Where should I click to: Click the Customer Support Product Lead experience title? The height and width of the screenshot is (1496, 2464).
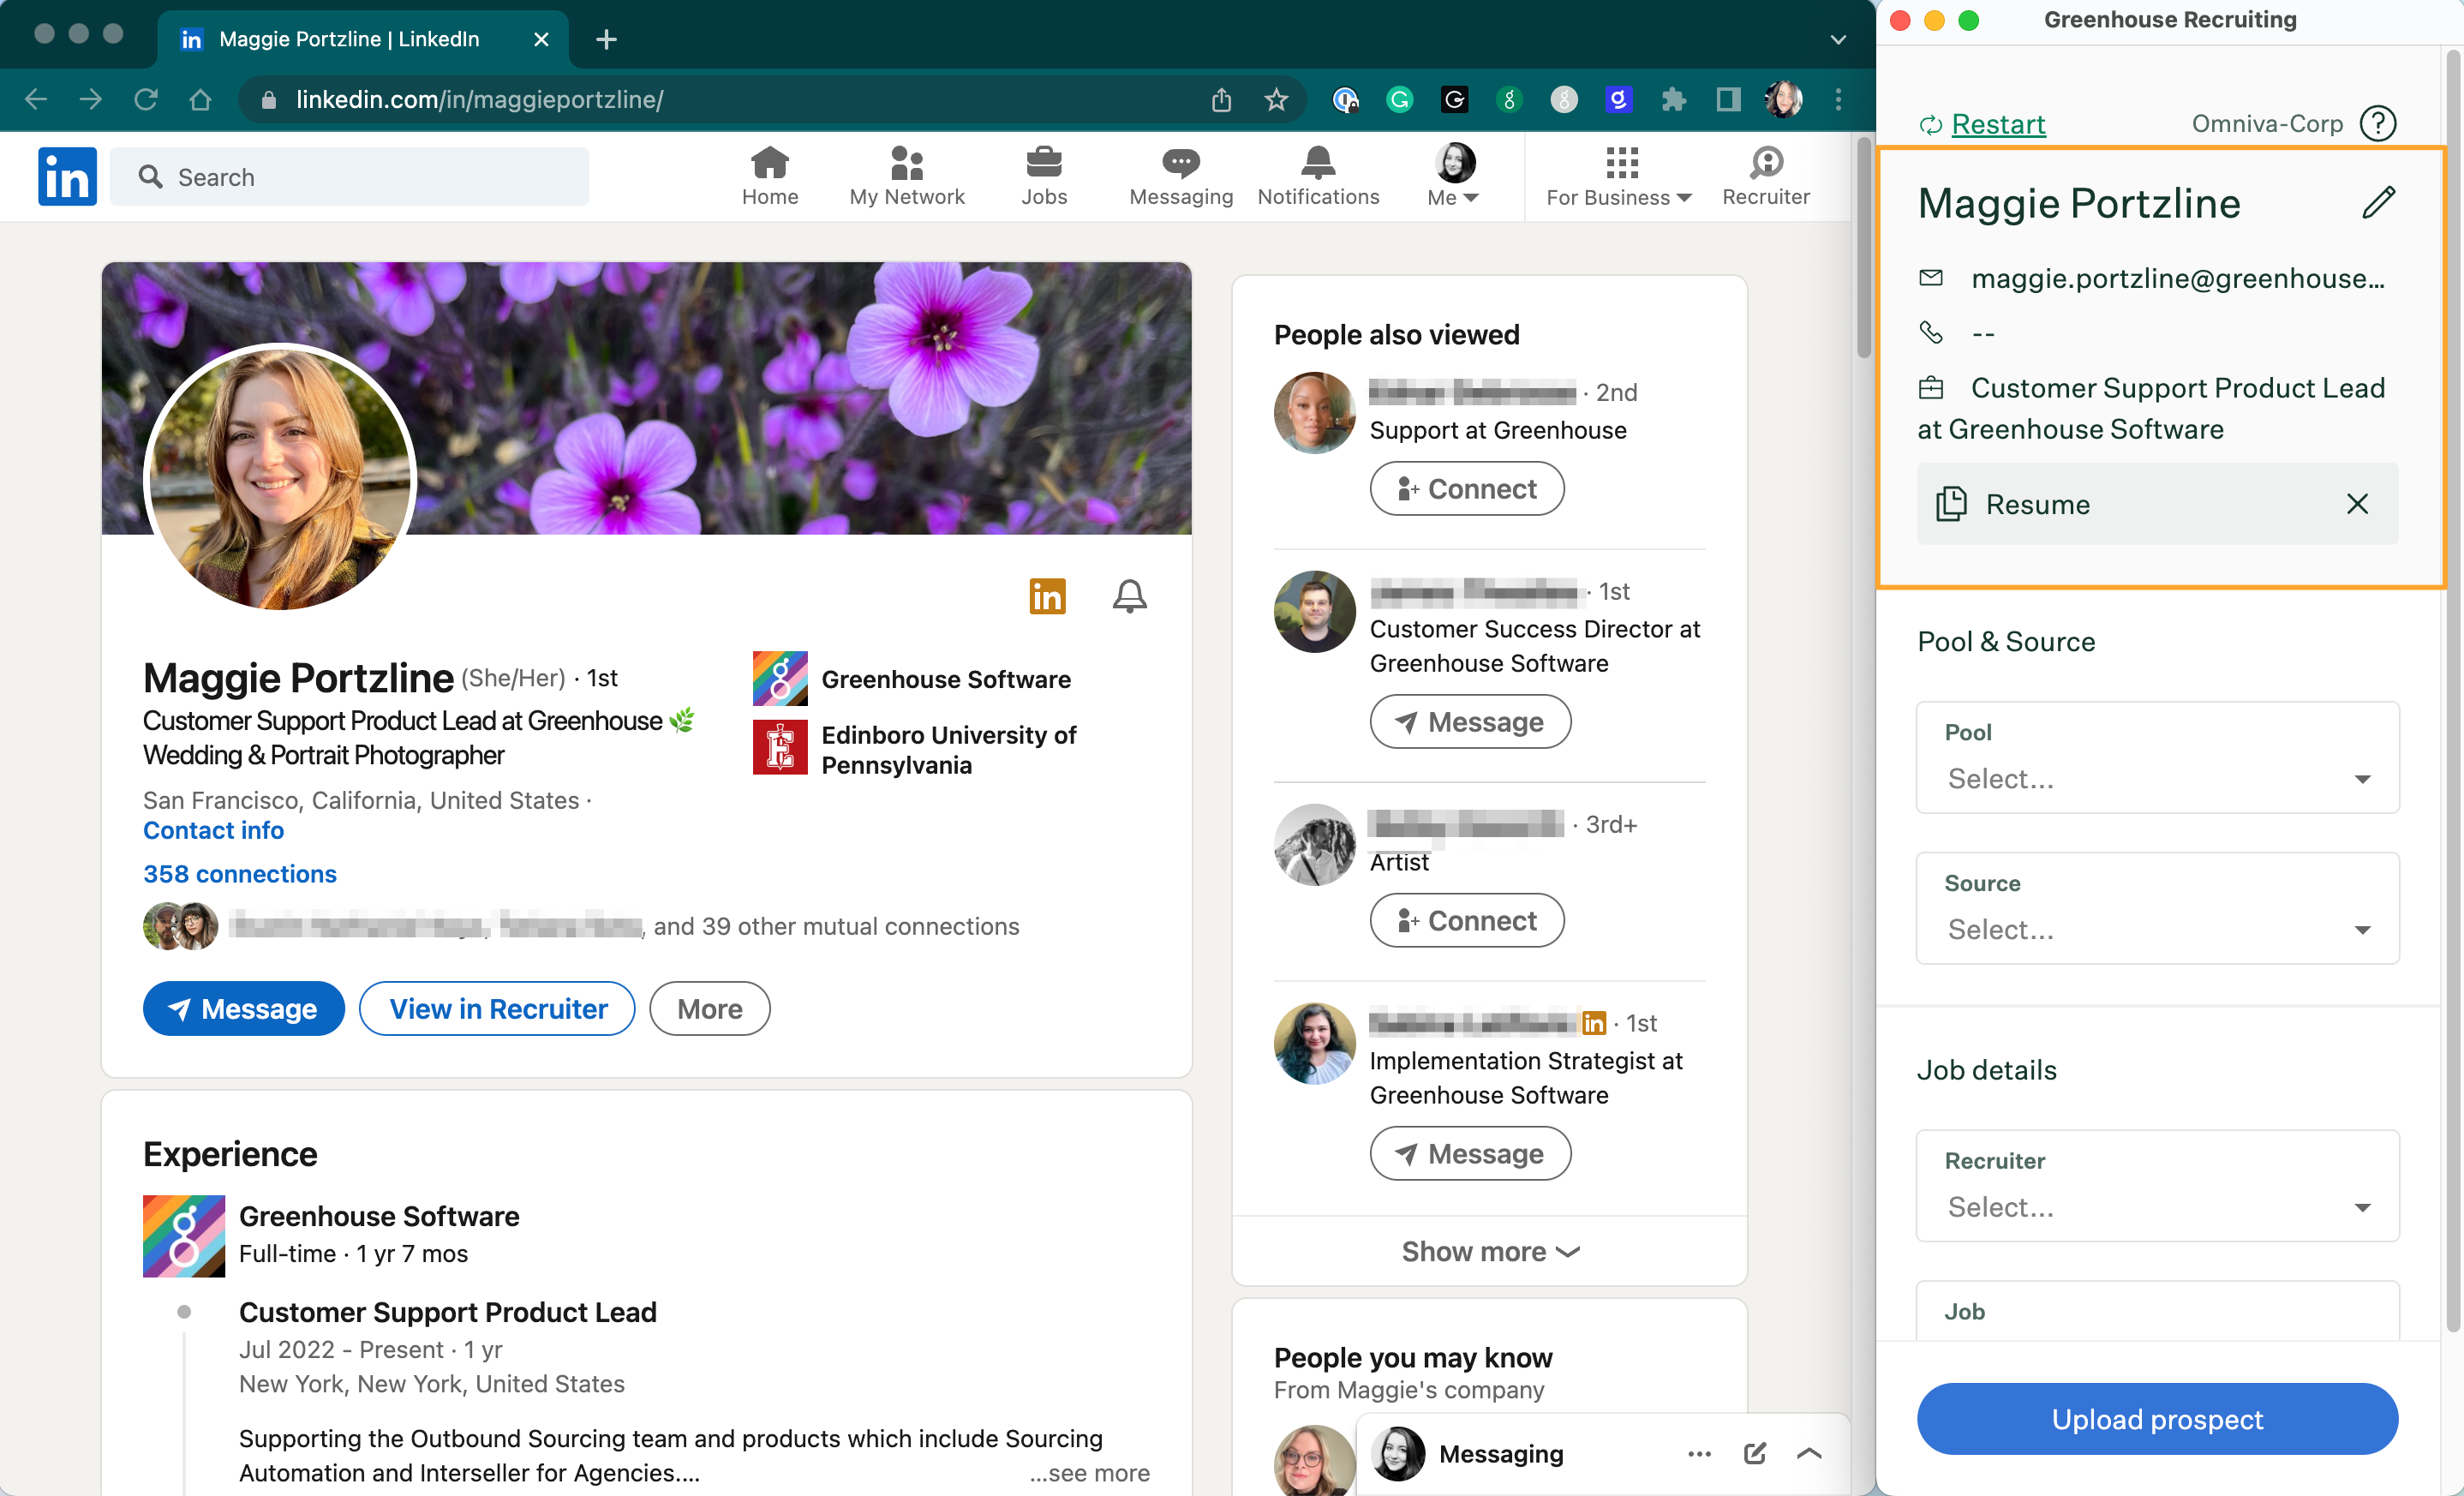[447, 1312]
